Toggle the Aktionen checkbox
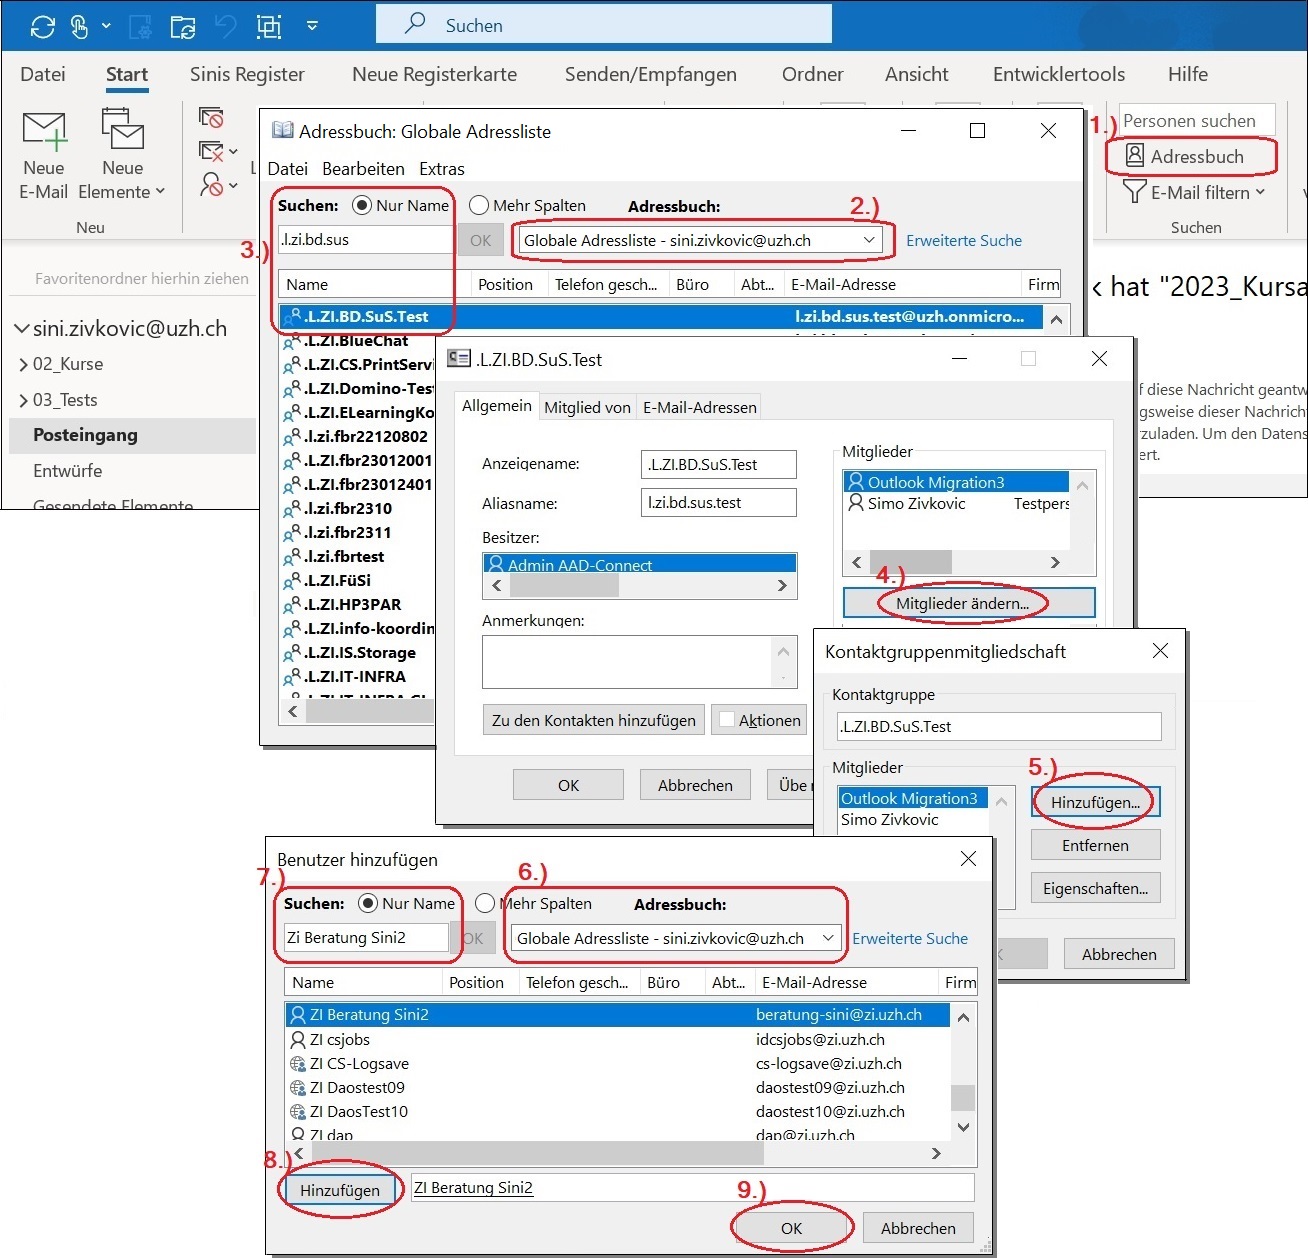This screenshot has width=1308, height=1258. [727, 720]
